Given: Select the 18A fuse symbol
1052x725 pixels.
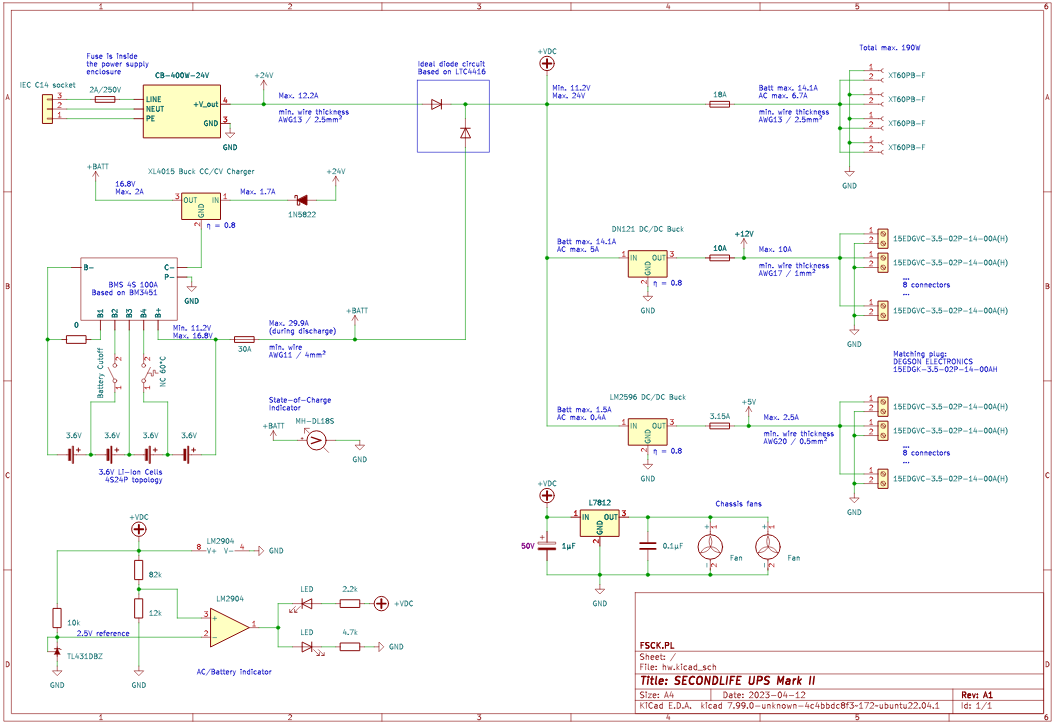Looking at the screenshot, I should 718,103.
